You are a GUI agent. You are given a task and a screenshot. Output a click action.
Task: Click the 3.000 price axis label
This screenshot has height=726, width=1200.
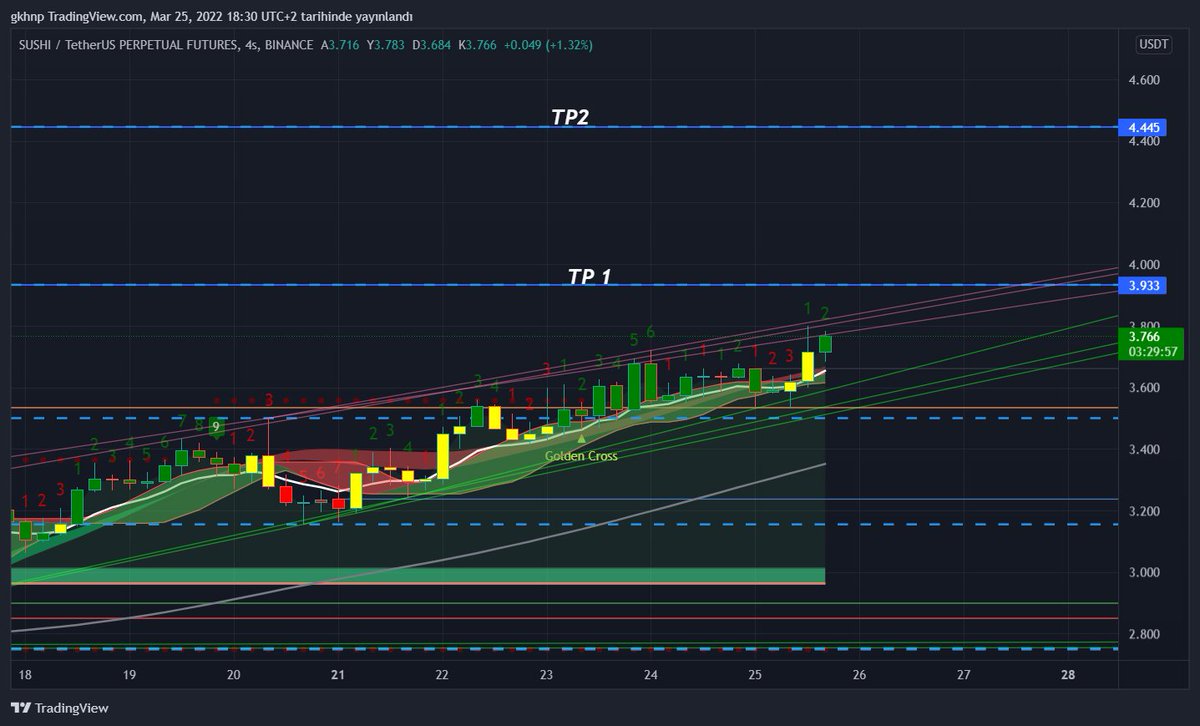1143,573
